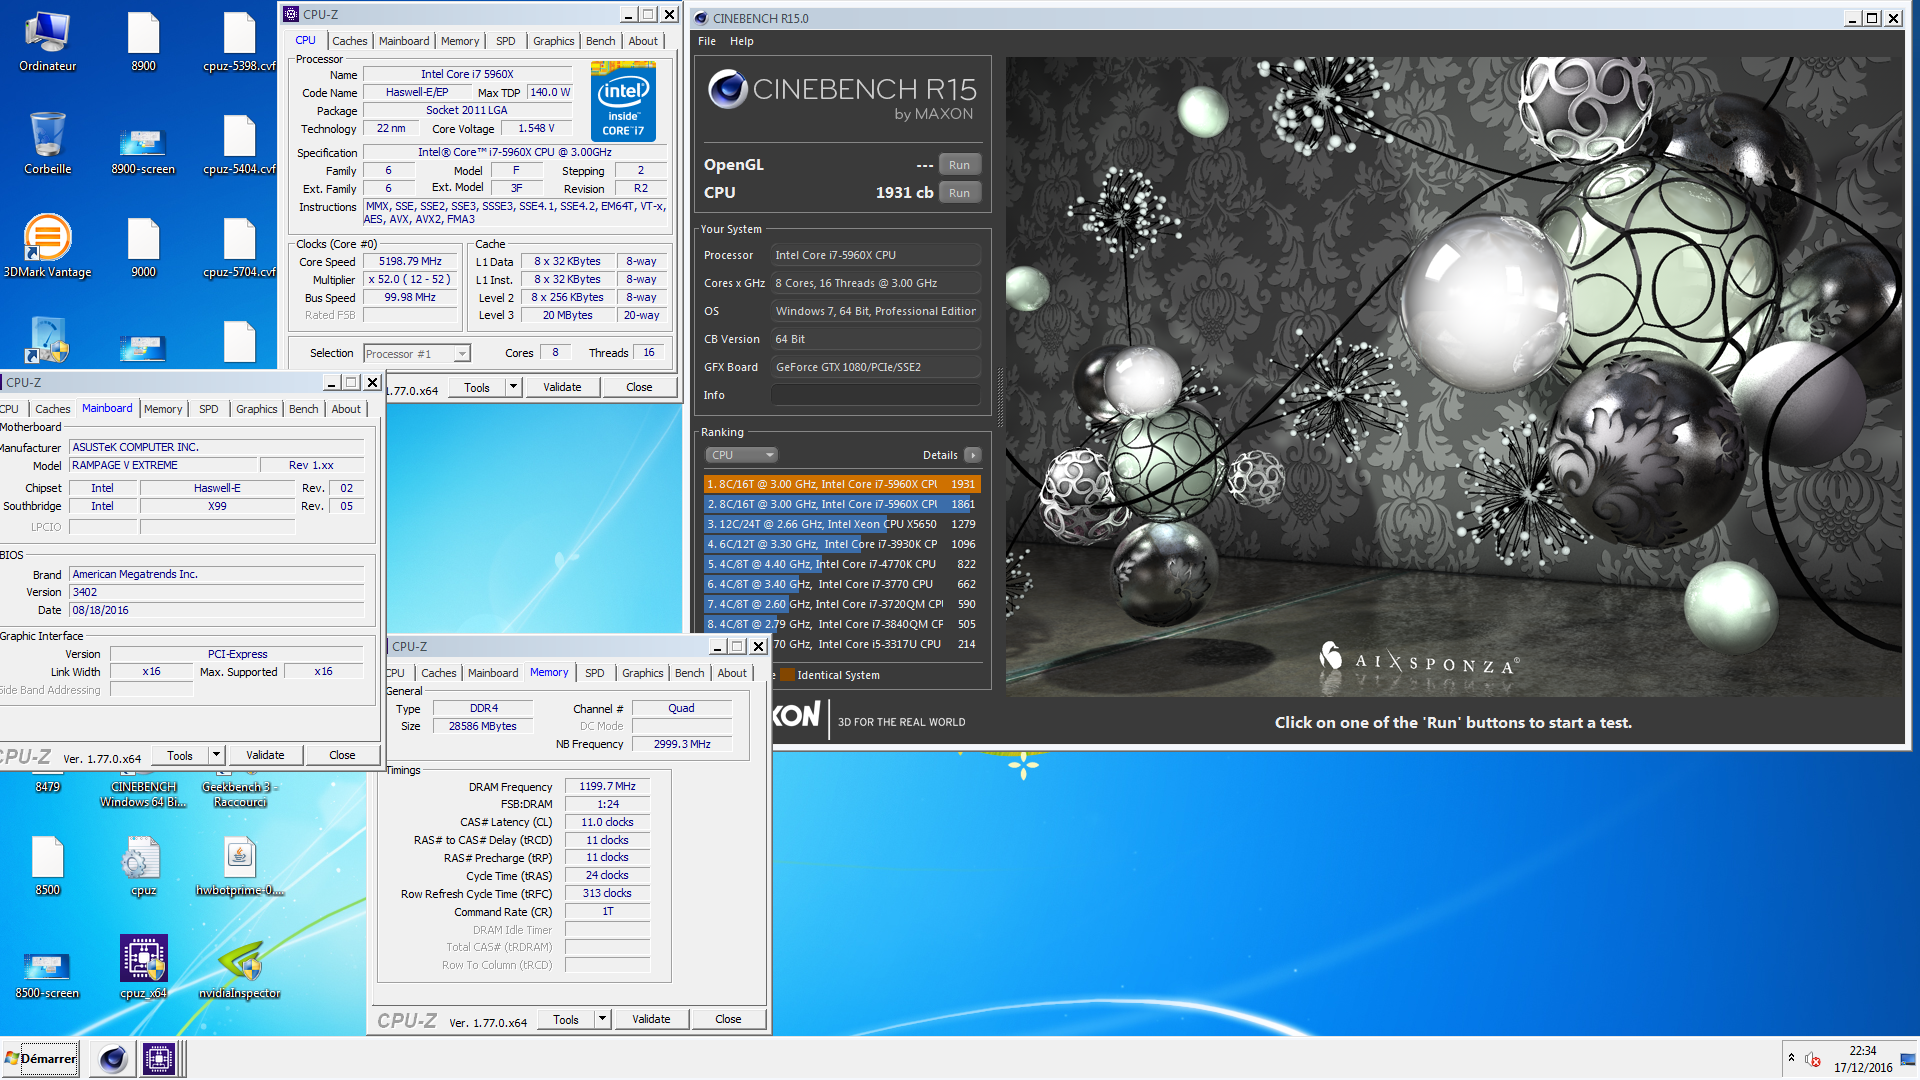Switch to Caches tab in top CPU-Z window
Viewport: 1920px width, 1080px height.
pos(349,41)
